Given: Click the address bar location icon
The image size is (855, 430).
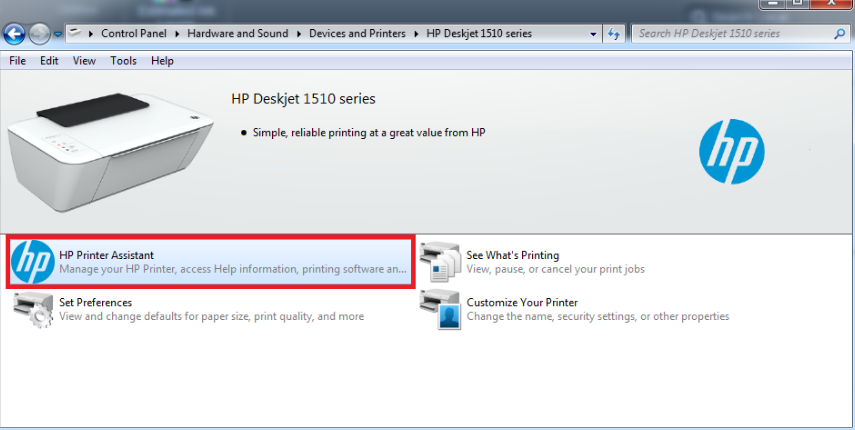Looking at the screenshot, I should 75,33.
